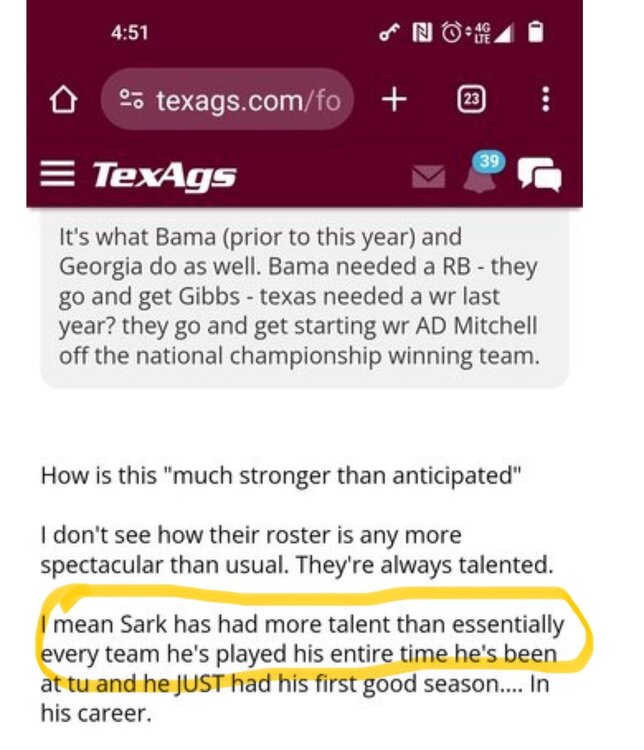Click the TexAgs logo
The image size is (644, 750).
(x=165, y=177)
